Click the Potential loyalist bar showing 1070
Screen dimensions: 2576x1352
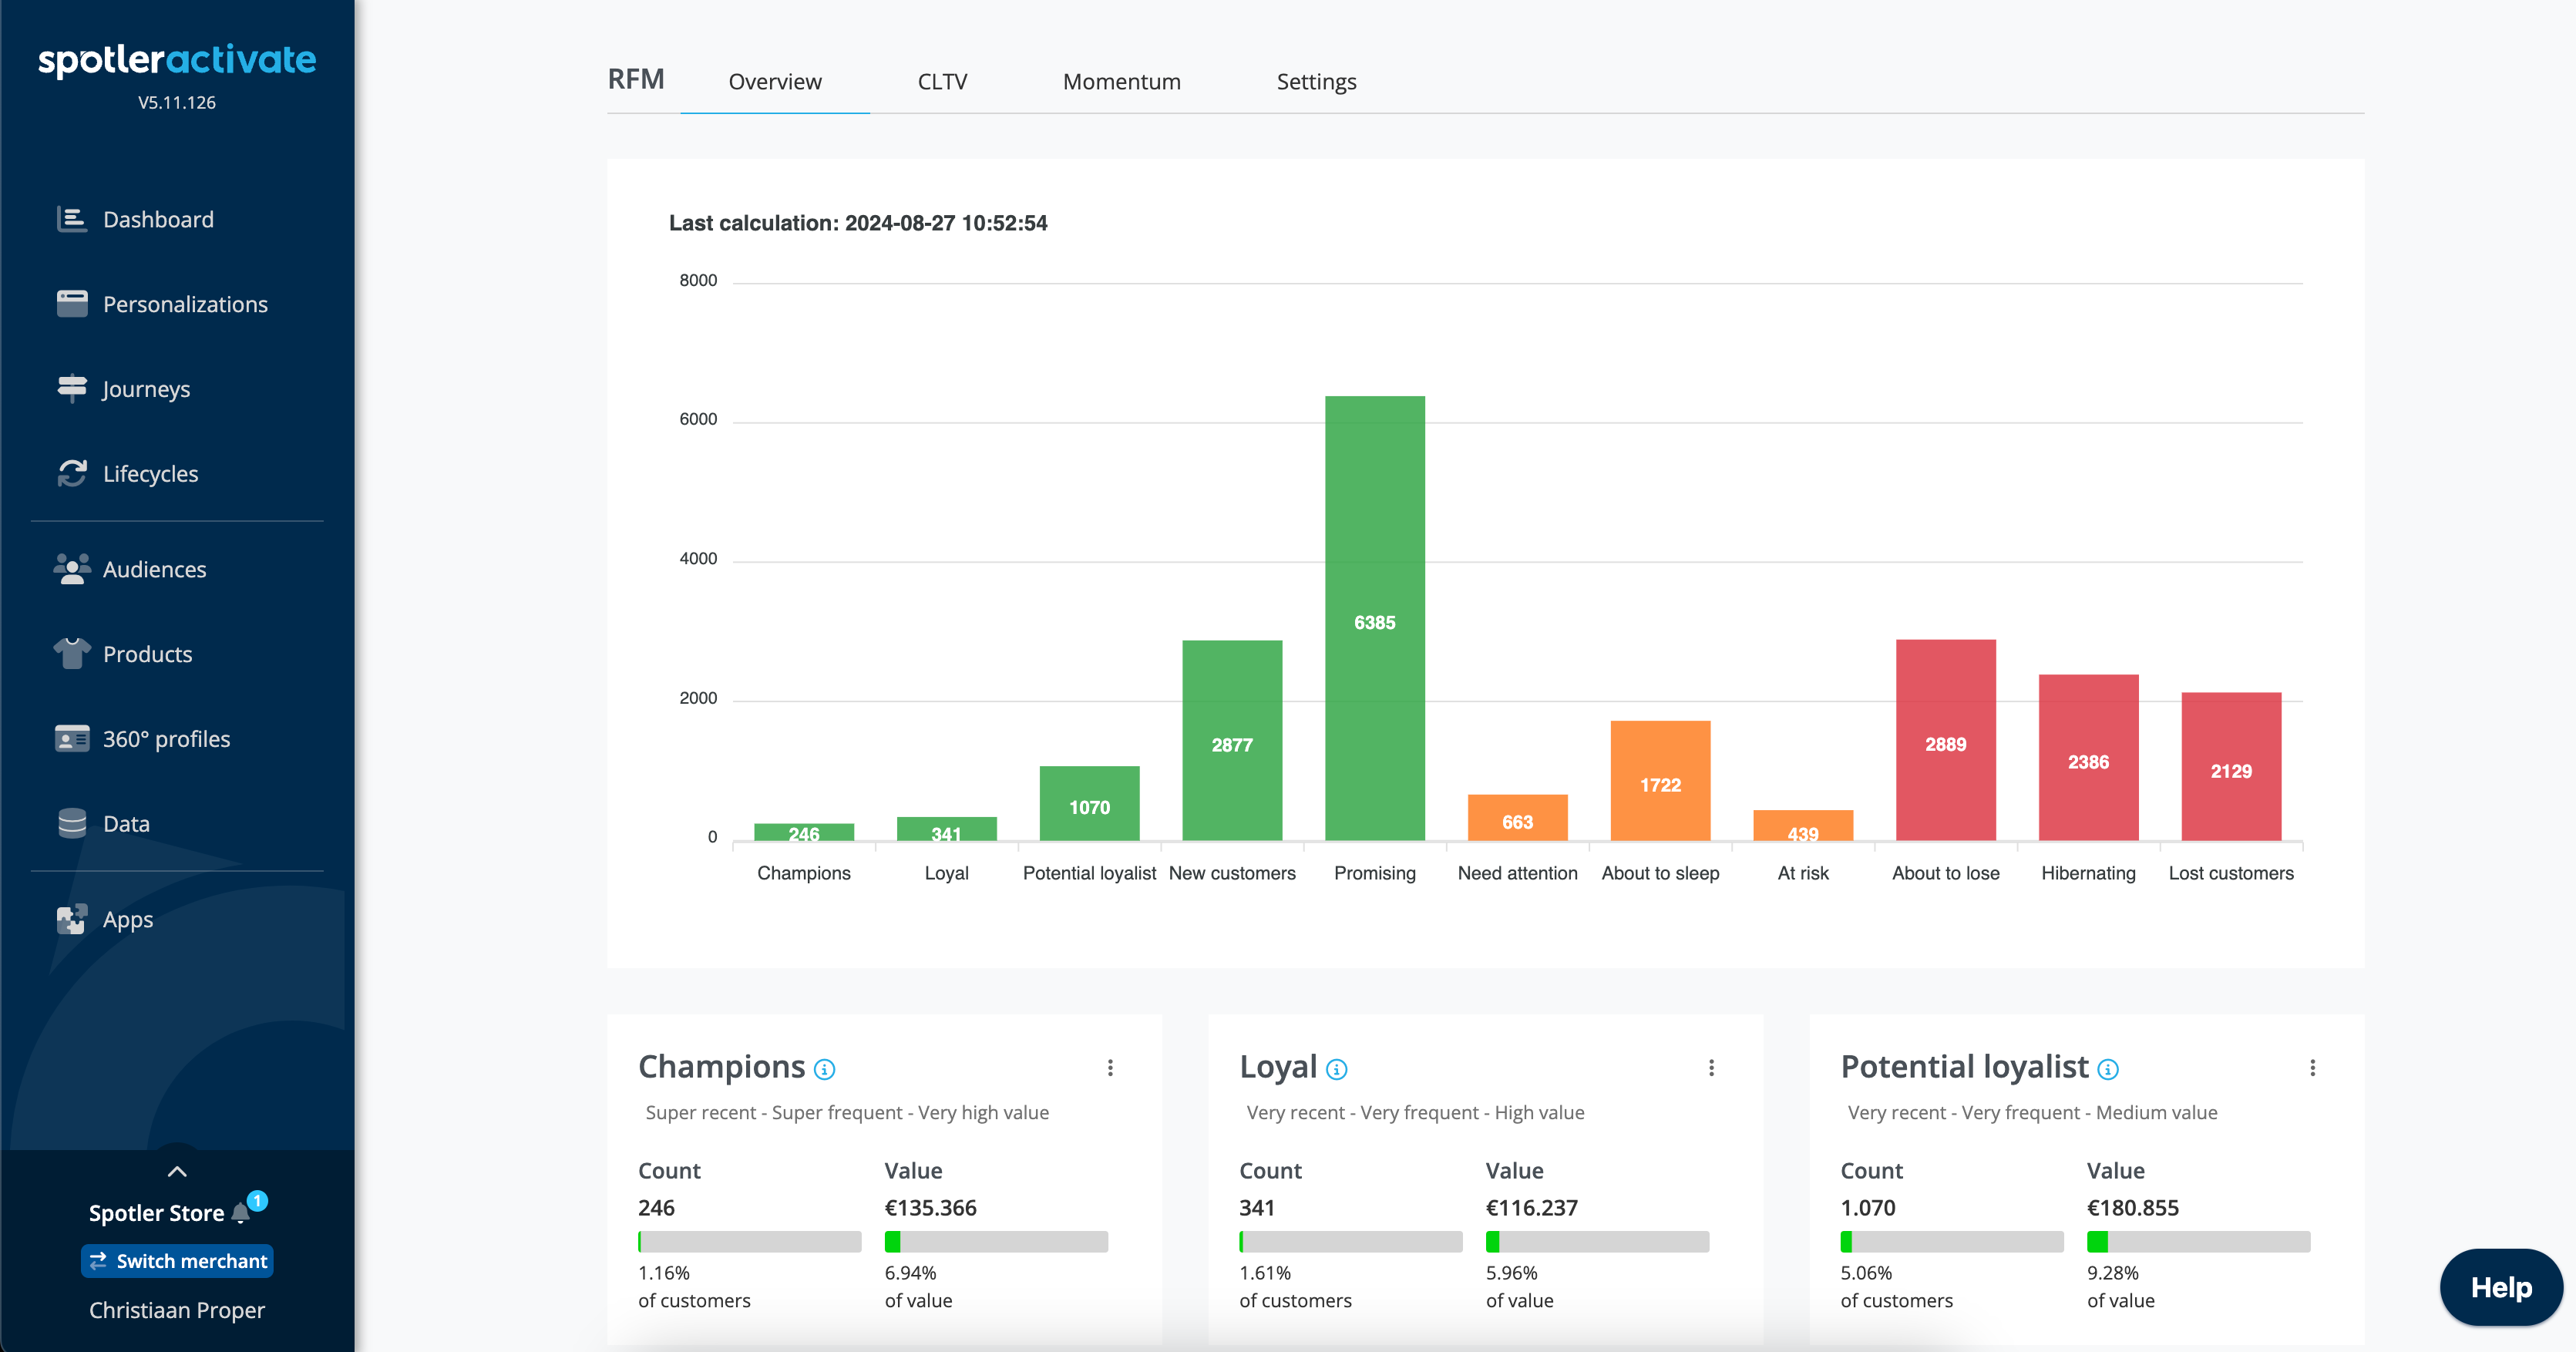click(1089, 804)
